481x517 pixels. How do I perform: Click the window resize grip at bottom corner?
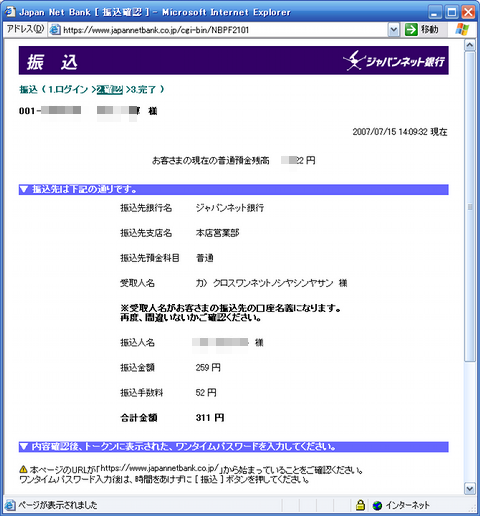pos(473,508)
